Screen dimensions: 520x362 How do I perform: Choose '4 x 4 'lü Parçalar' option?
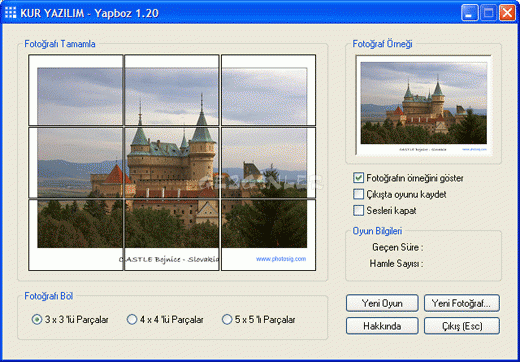pos(132,320)
